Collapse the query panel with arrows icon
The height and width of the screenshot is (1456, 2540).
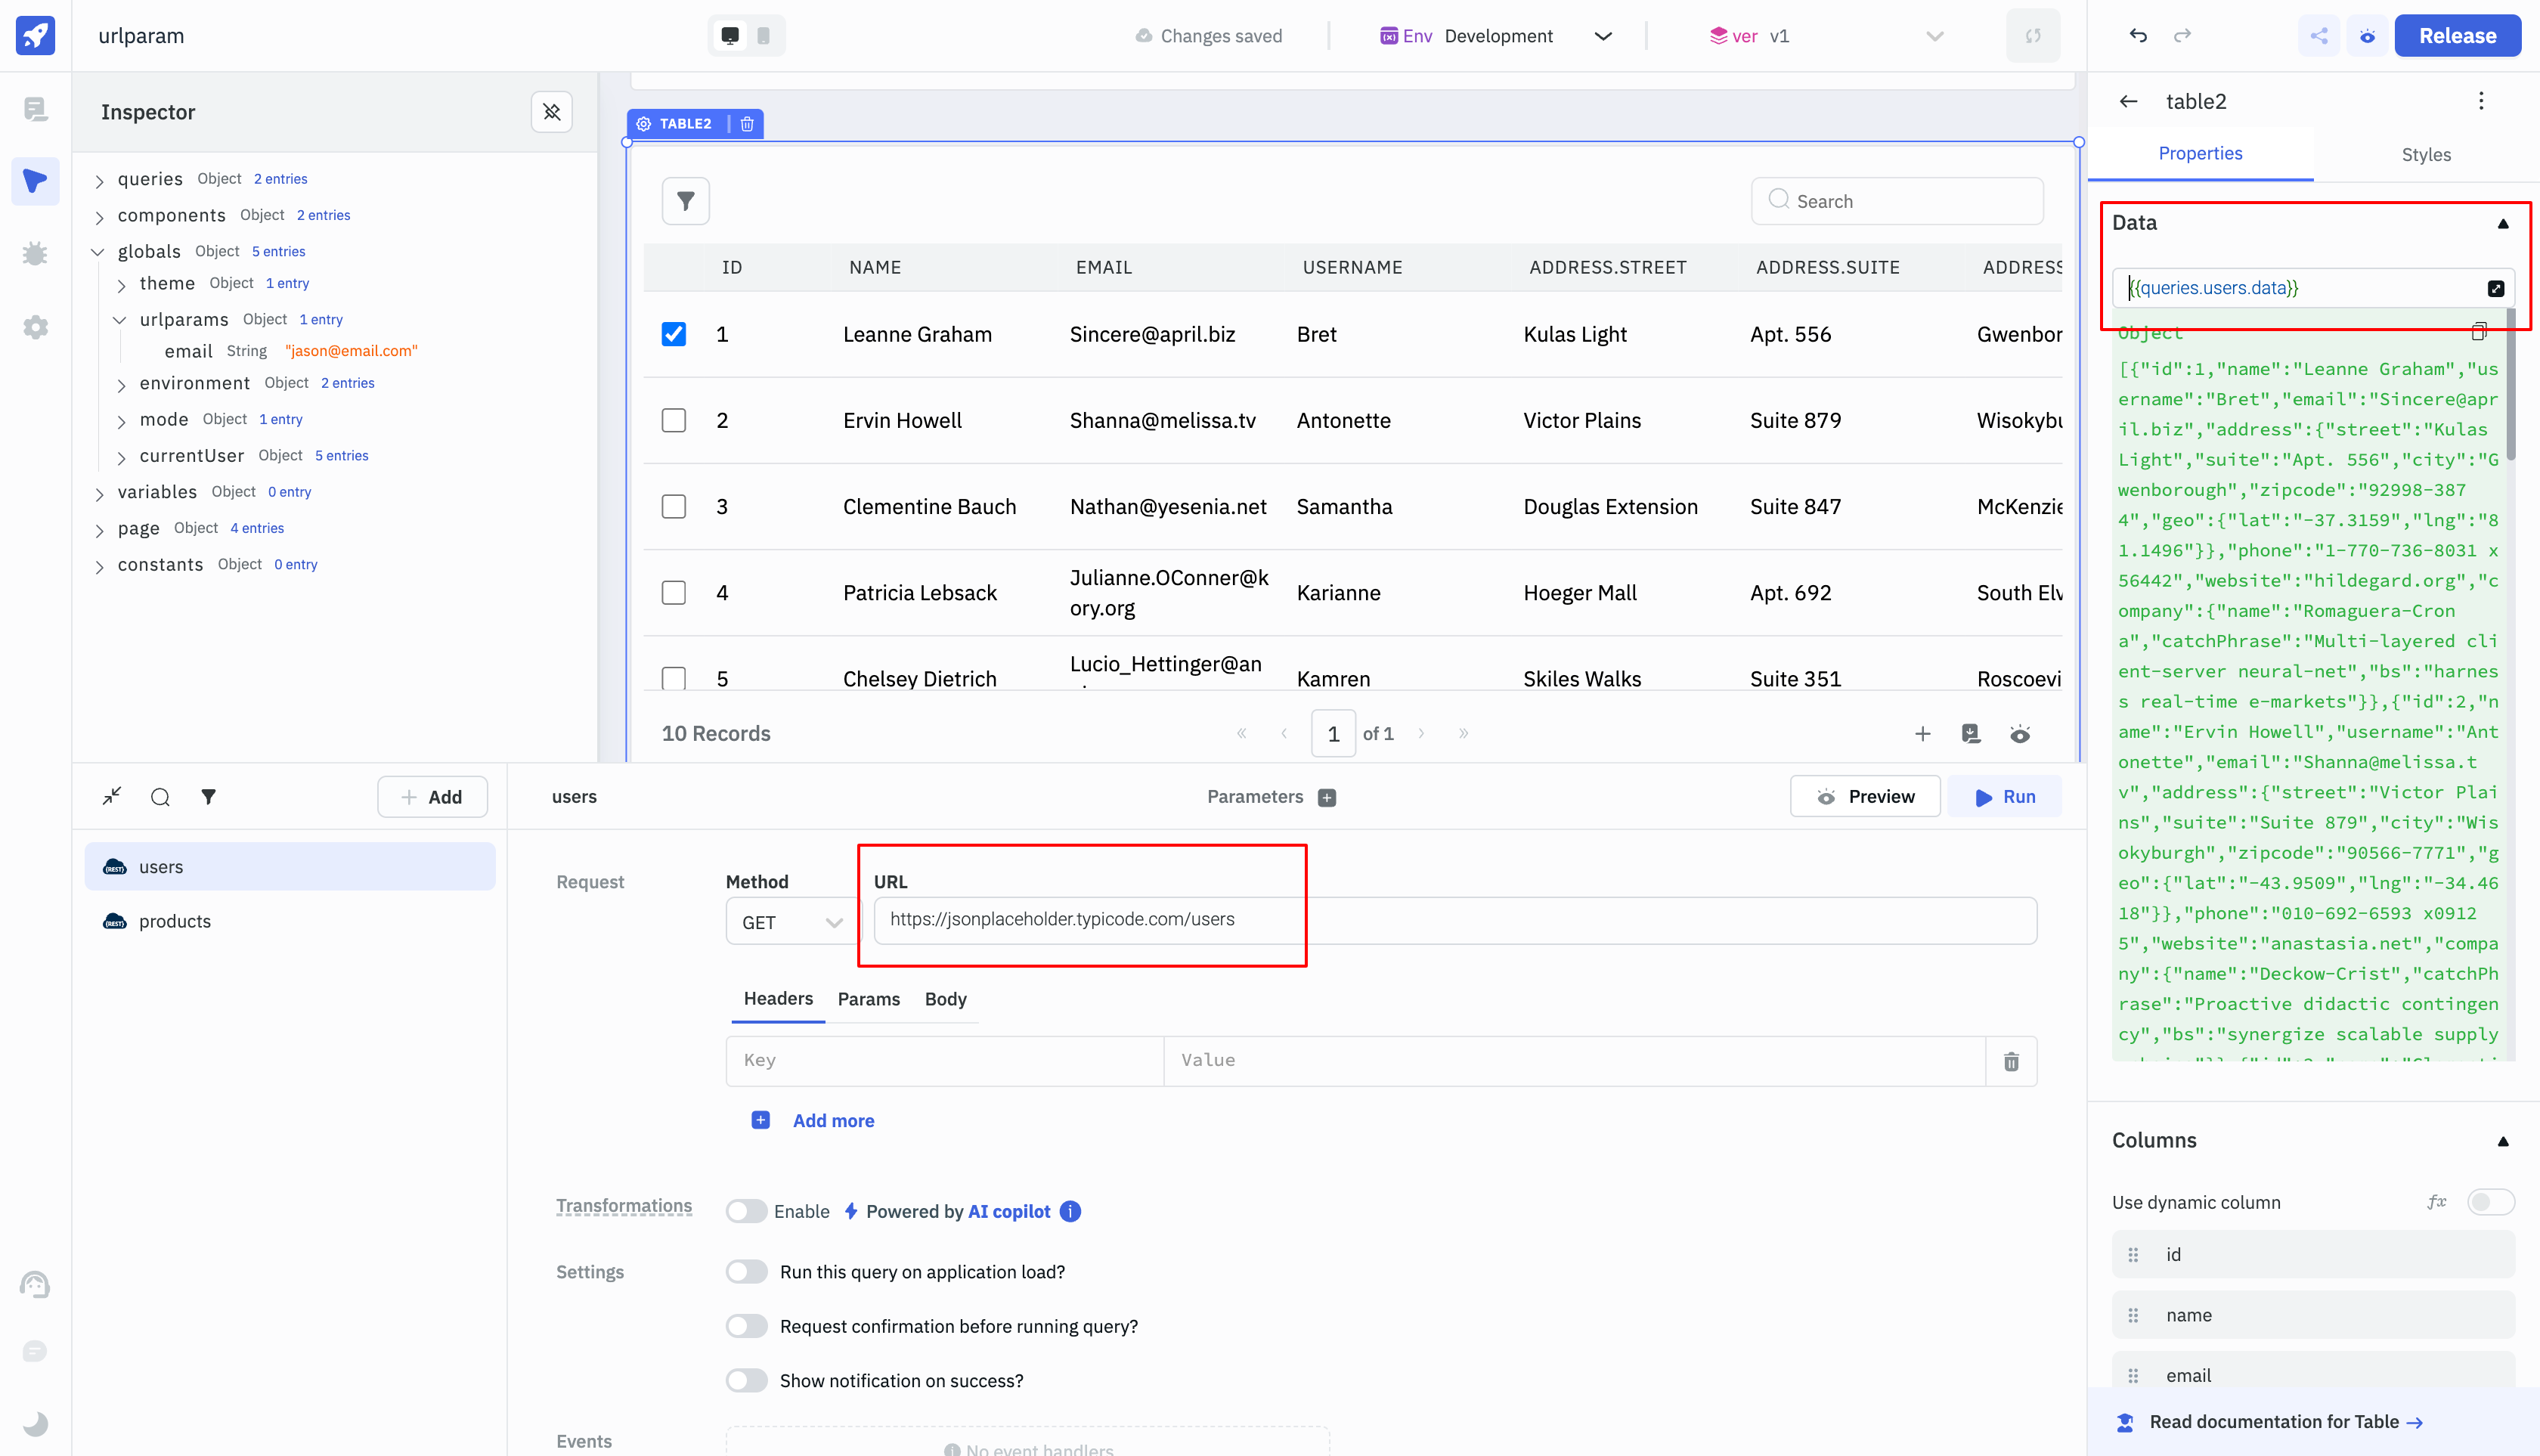112,796
